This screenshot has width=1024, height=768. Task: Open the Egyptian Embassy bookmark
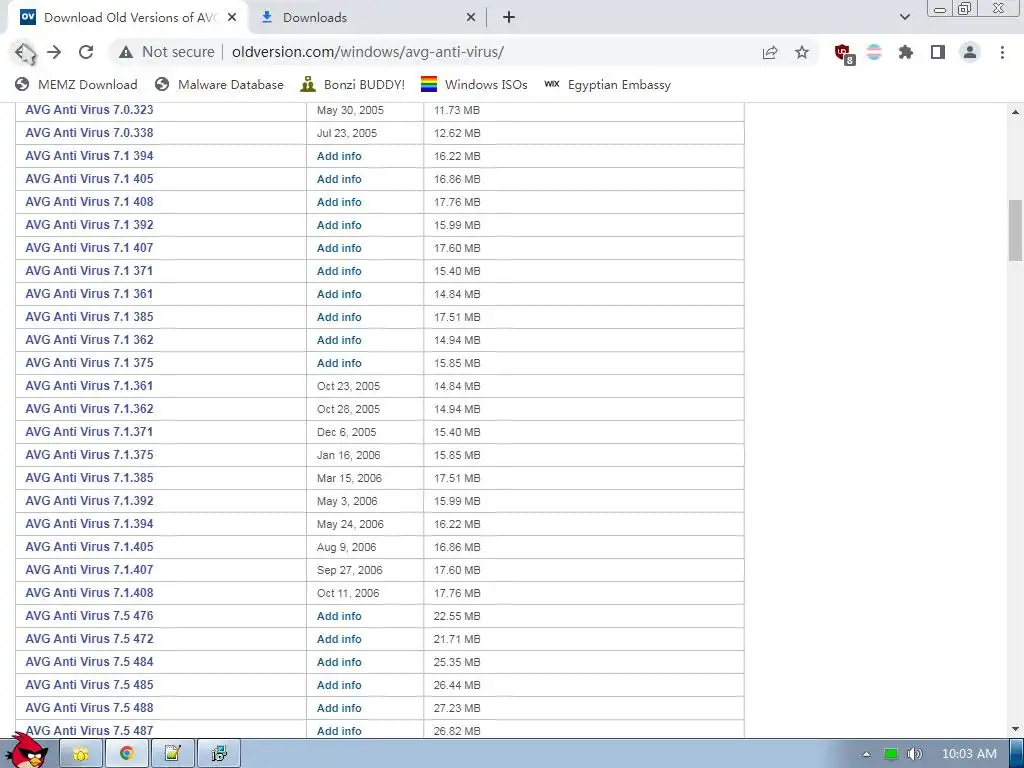(607, 84)
